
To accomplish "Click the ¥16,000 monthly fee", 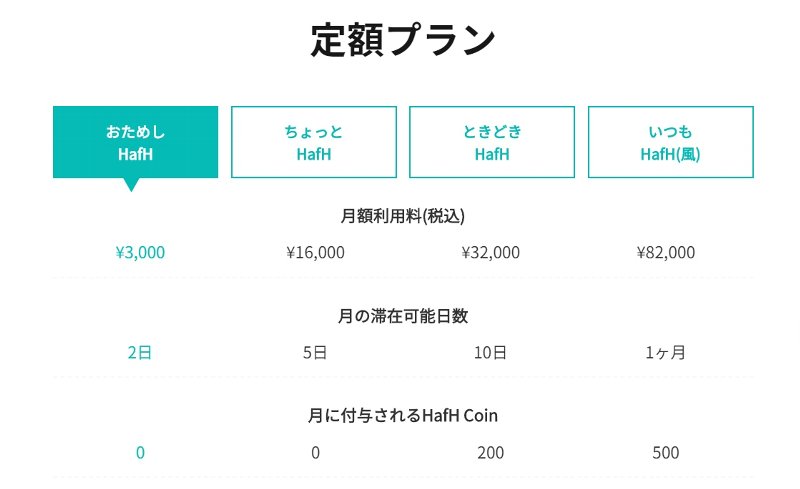I will click(315, 252).
